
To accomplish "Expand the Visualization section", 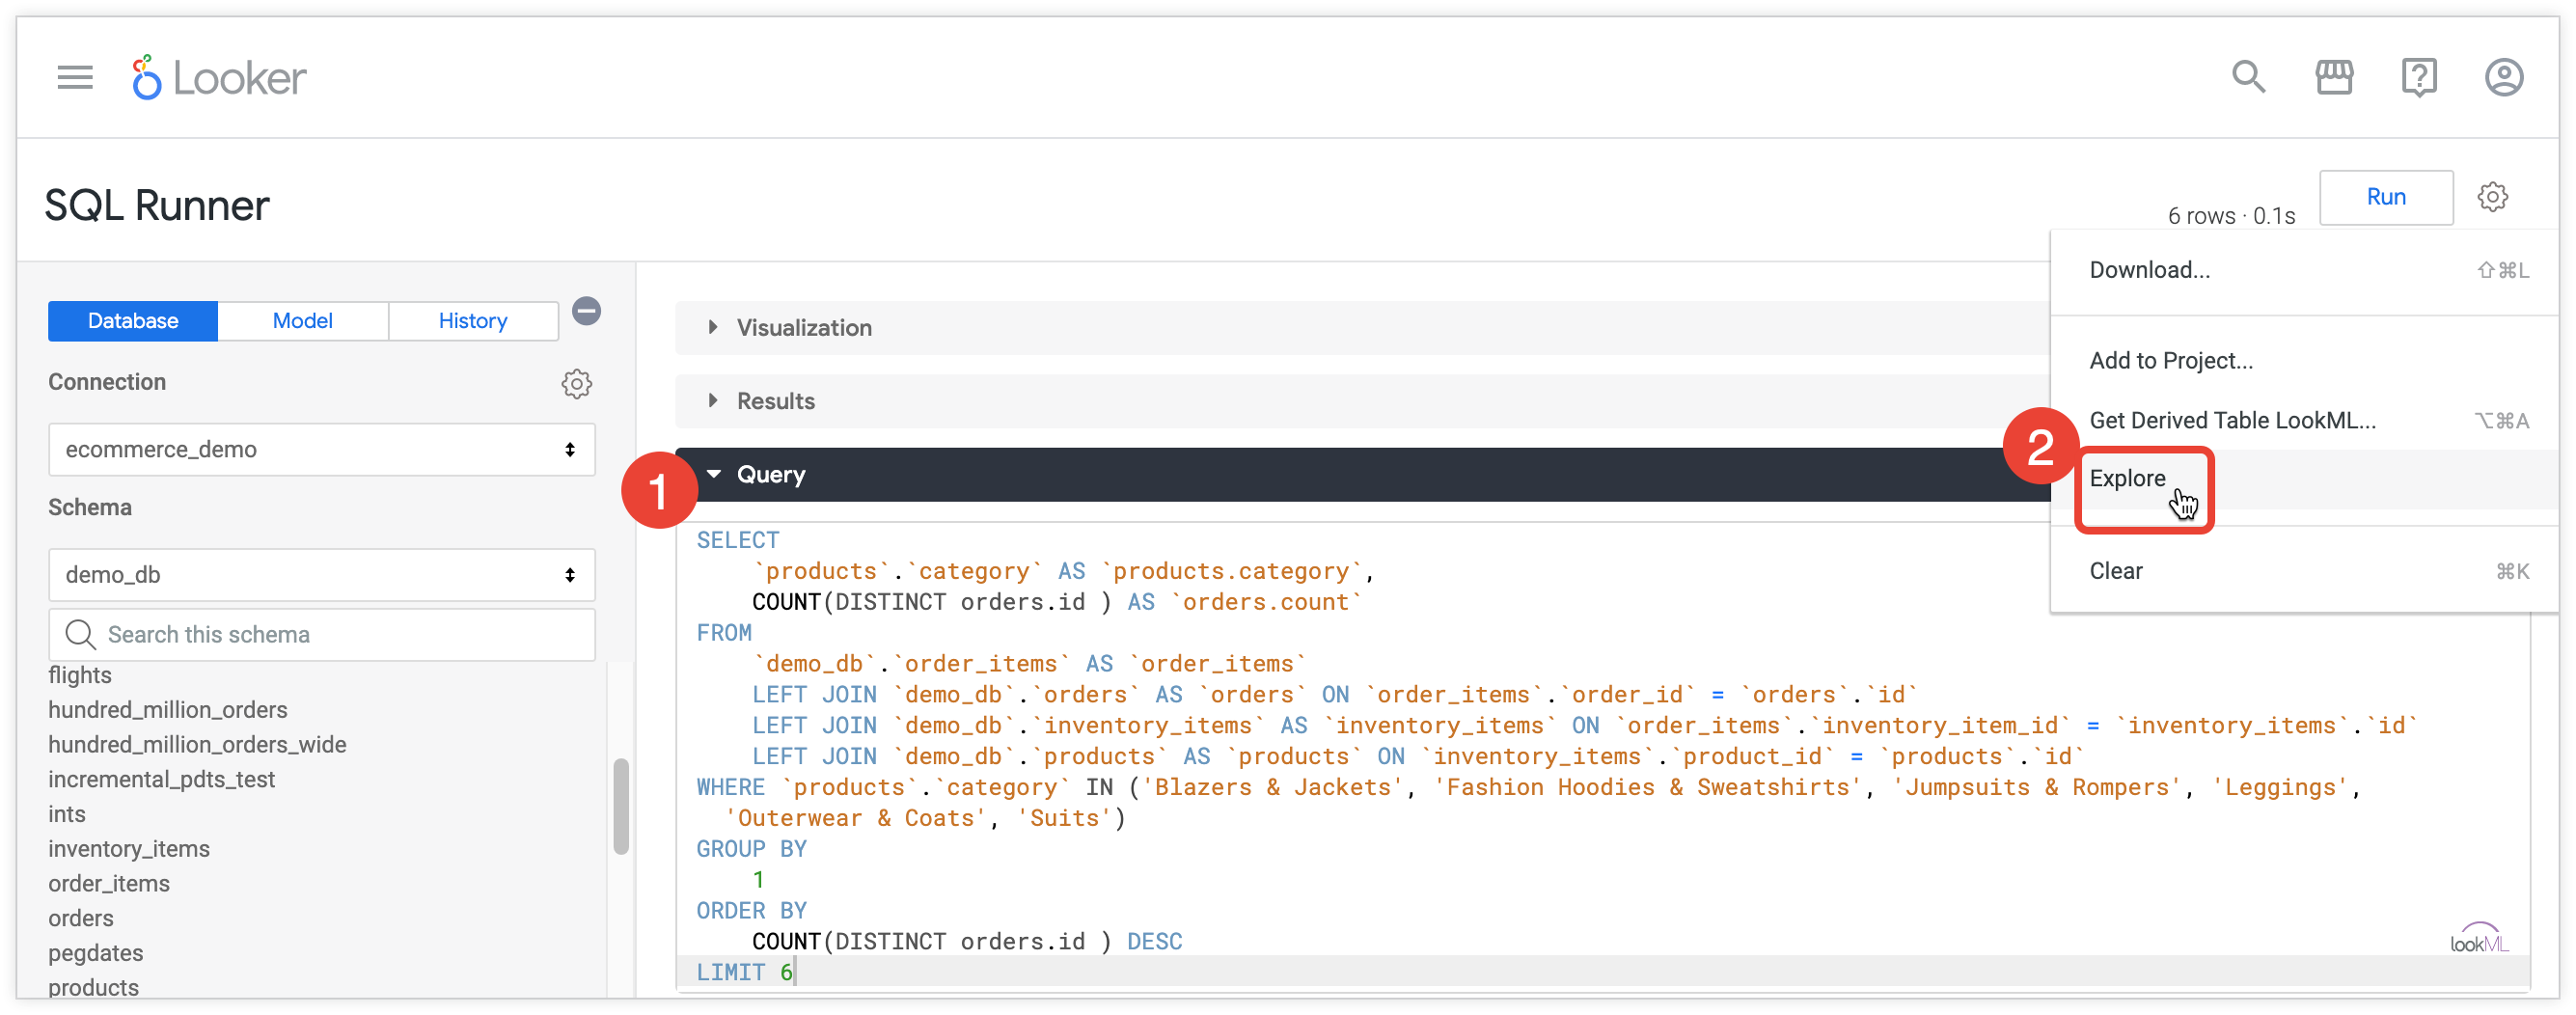I will (x=803, y=328).
